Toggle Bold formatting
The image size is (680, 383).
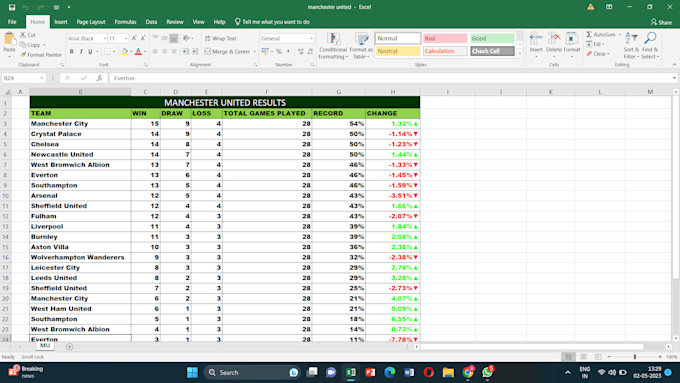(72, 51)
